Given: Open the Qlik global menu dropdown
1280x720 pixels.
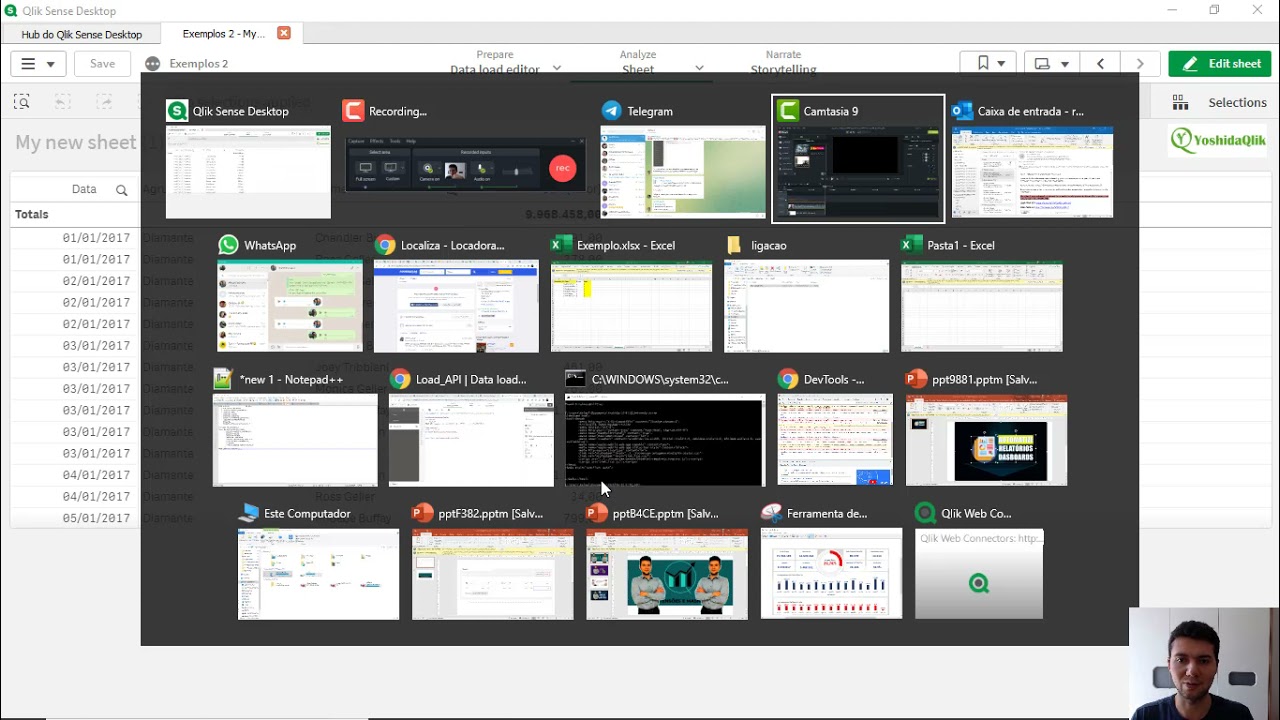Looking at the screenshot, I should [38, 63].
